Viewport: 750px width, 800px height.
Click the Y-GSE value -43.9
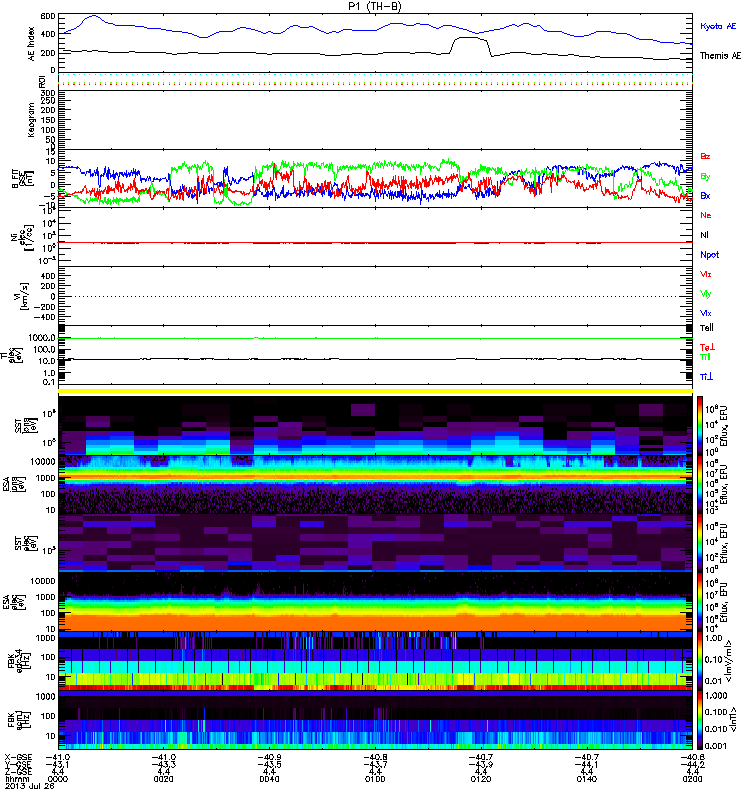[x=481, y=765]
